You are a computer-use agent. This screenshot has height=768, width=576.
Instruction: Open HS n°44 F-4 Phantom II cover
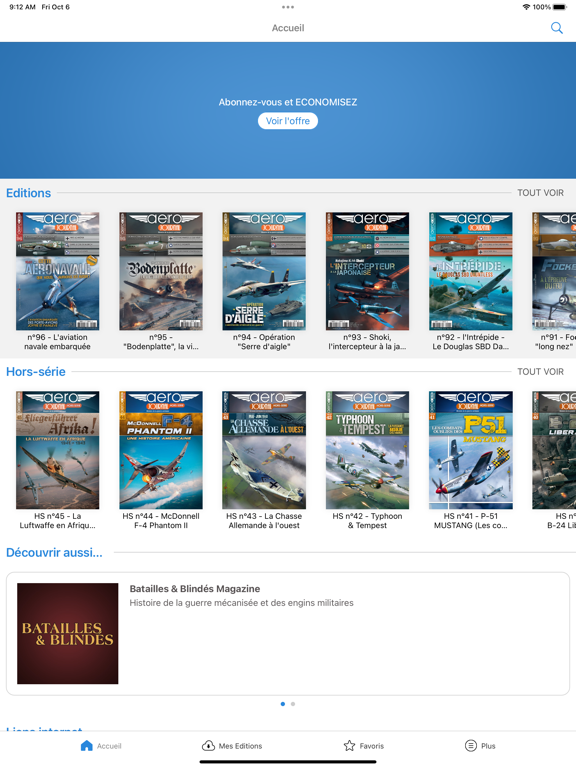[x=161, y=450]
